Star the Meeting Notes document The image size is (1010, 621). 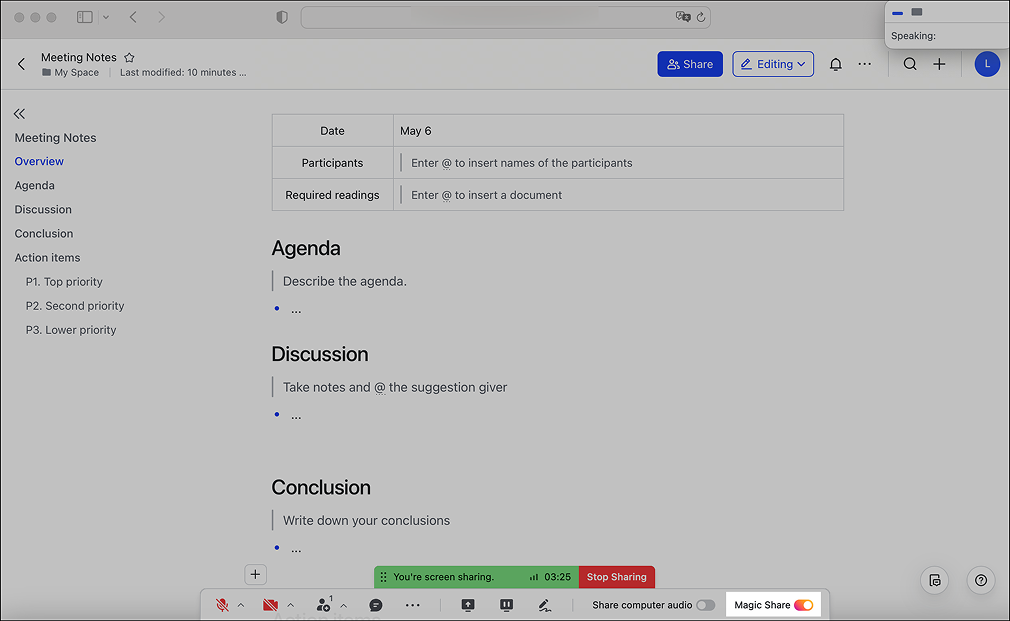point(129,58)
